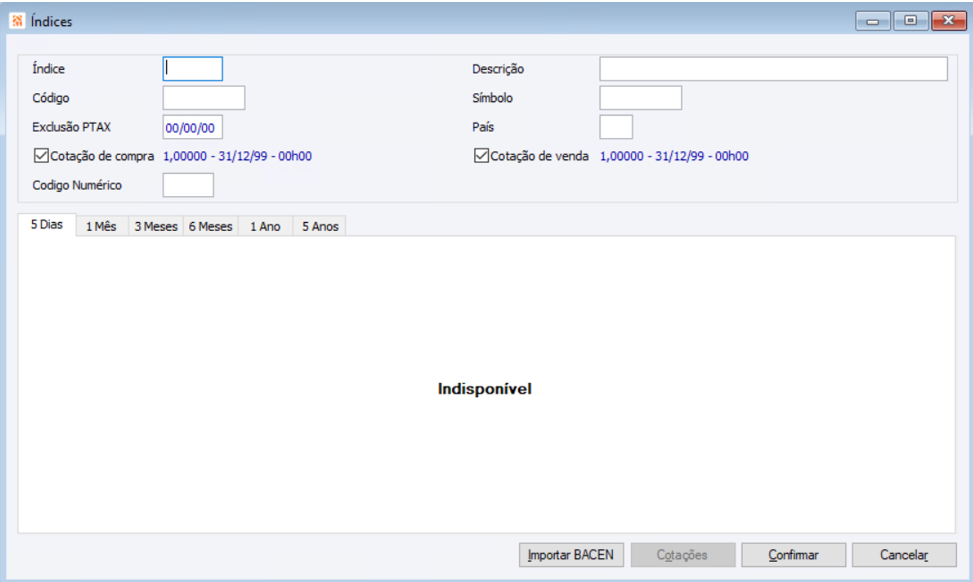This screenshot has height=582, width=973.
Task: Click the Cotações button
Action: tap(683, 555)
